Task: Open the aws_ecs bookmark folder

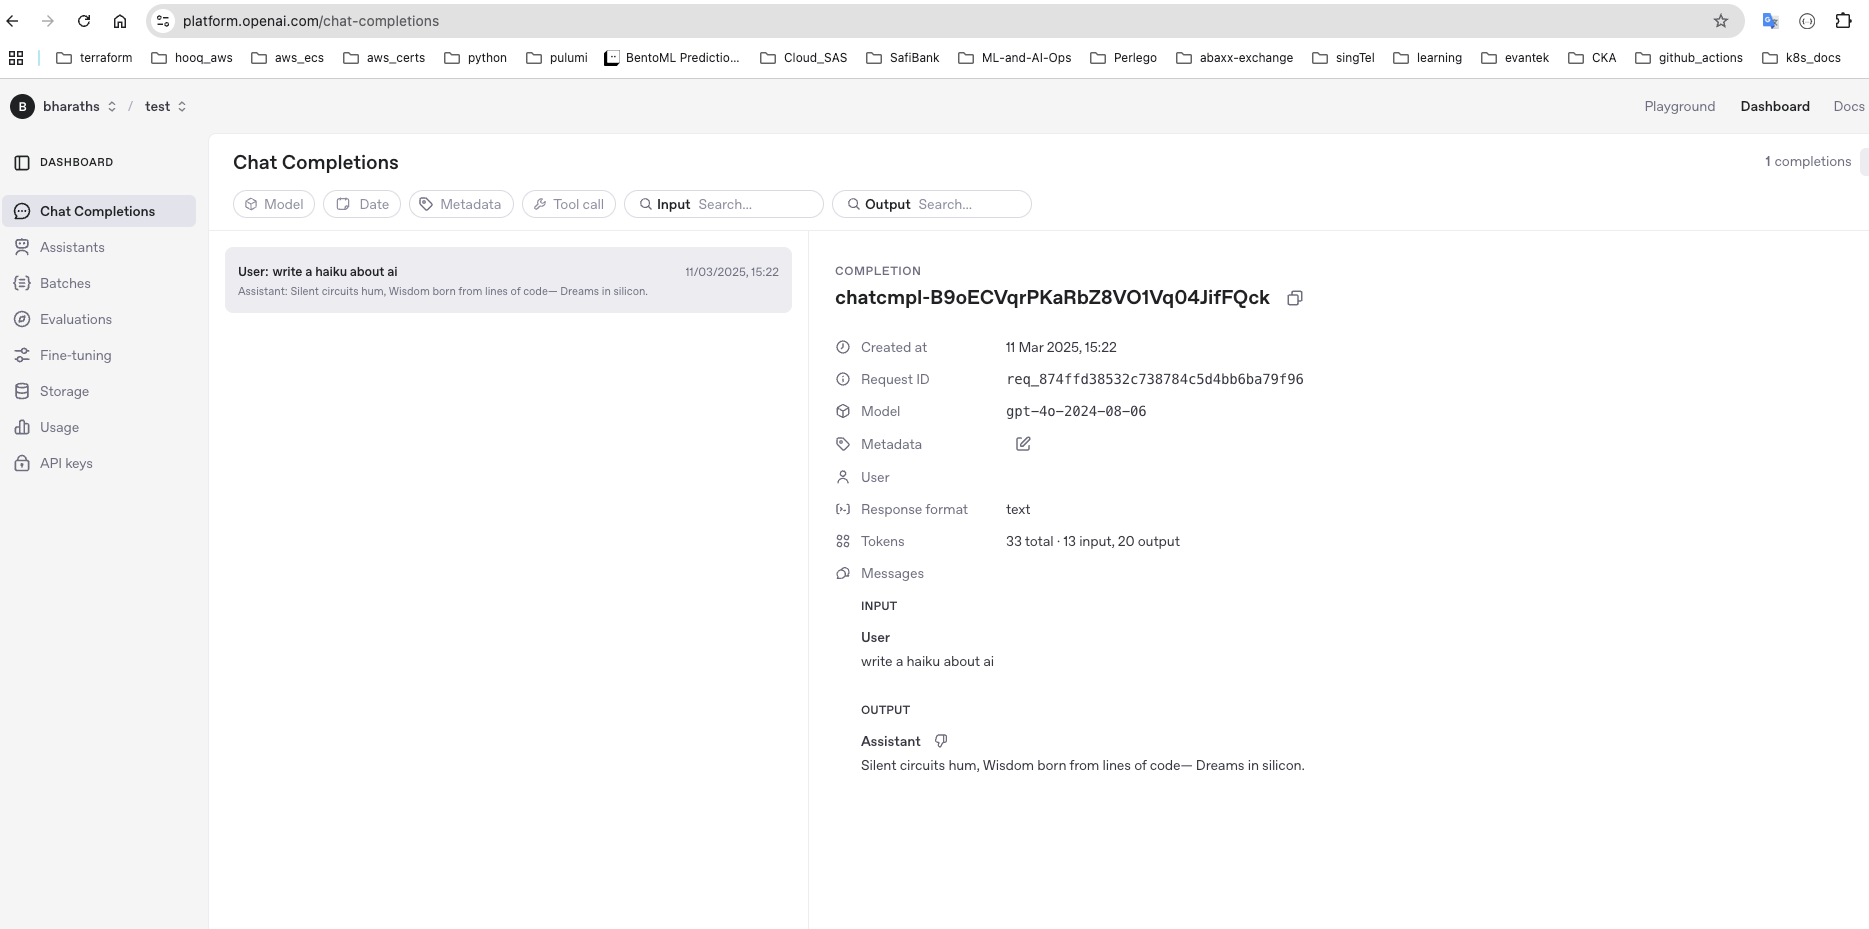Action: [x=288, y=58]
